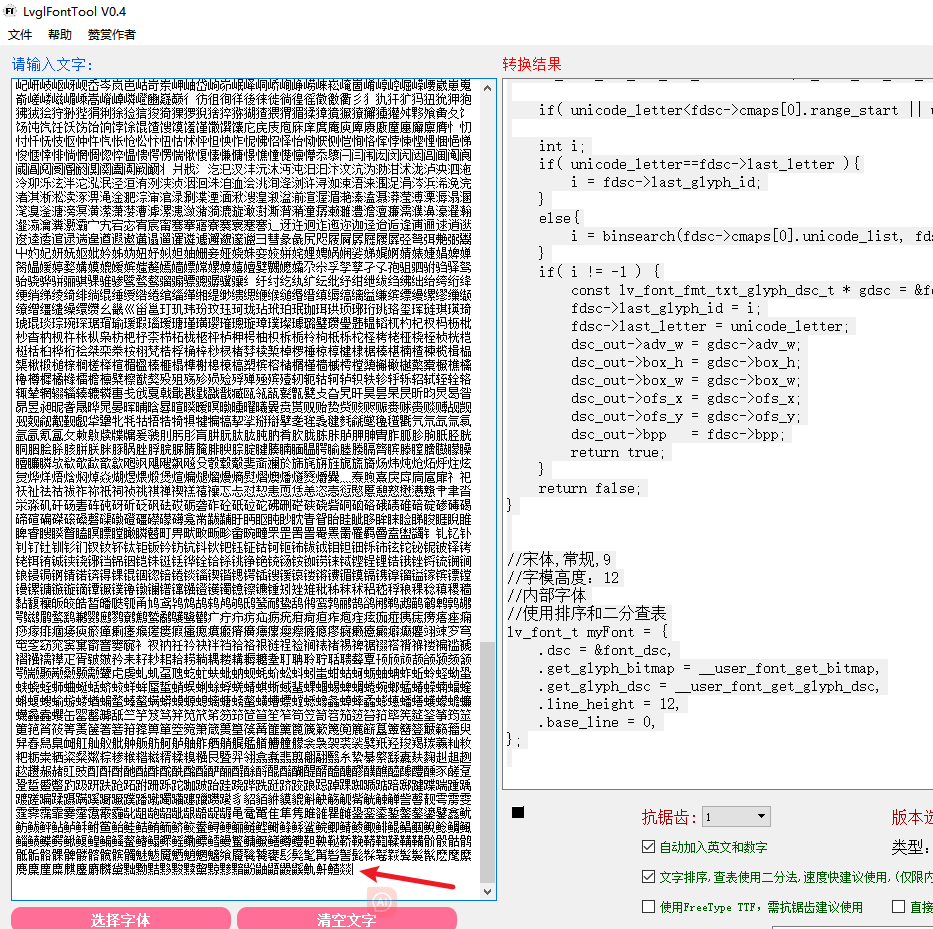The width and height of the screenshot is (933, 929).
Task: Open the 帮助 menu
Action: click(60, 35)
